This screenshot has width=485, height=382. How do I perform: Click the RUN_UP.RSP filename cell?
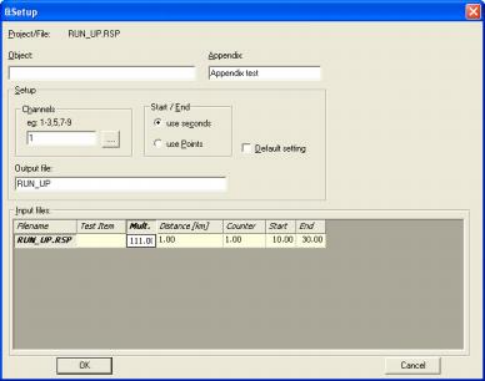(x=45, y=240)
